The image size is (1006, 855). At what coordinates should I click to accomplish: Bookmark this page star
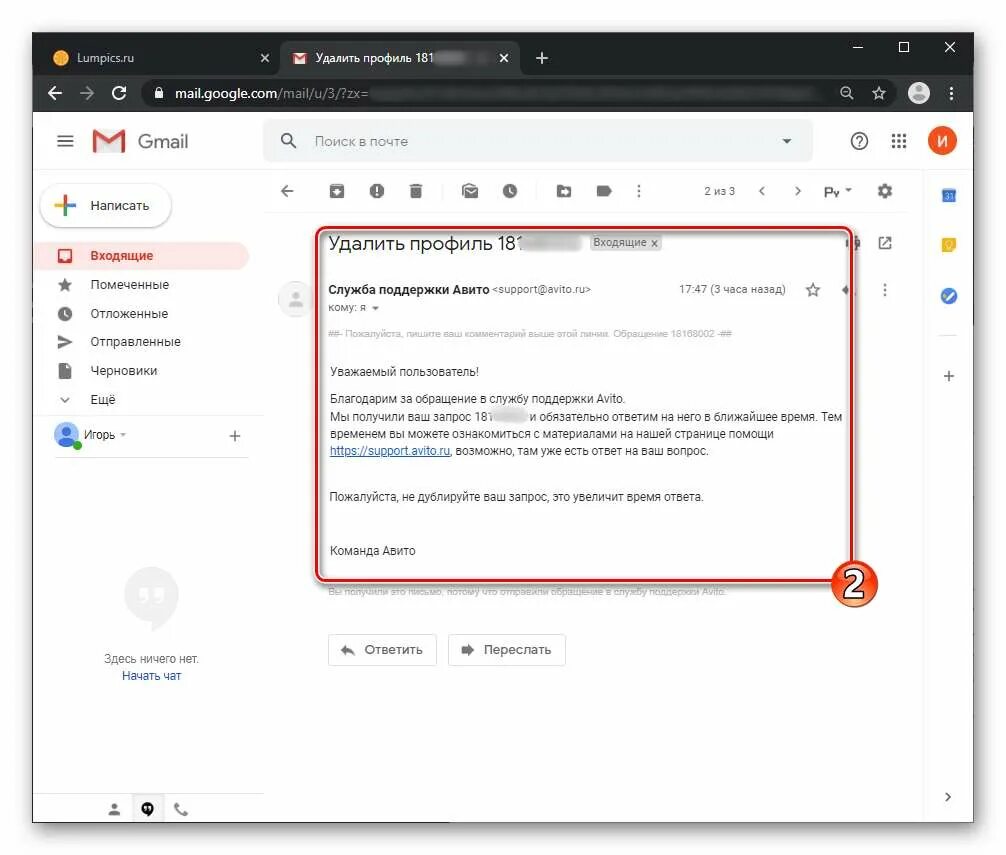point(879,93)
